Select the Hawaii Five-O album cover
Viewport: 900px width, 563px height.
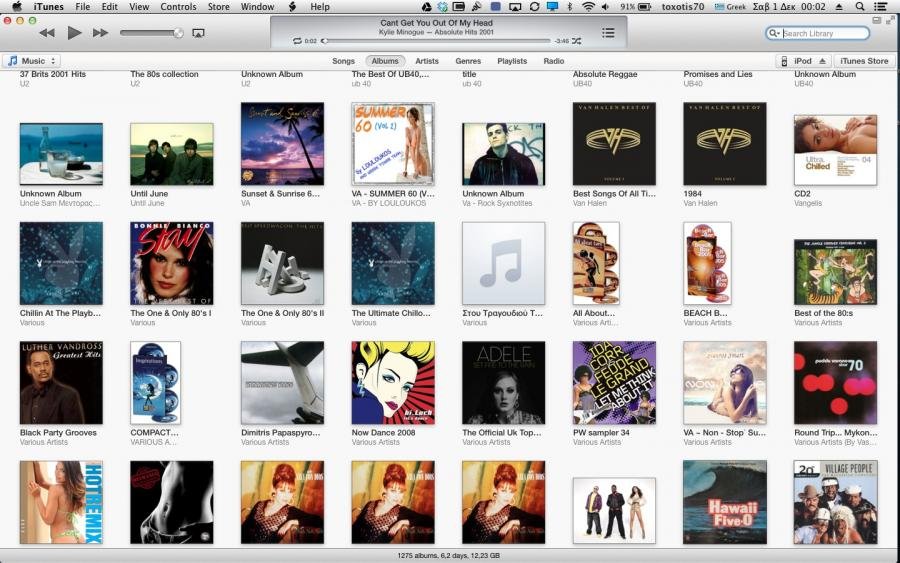[725, 502]
